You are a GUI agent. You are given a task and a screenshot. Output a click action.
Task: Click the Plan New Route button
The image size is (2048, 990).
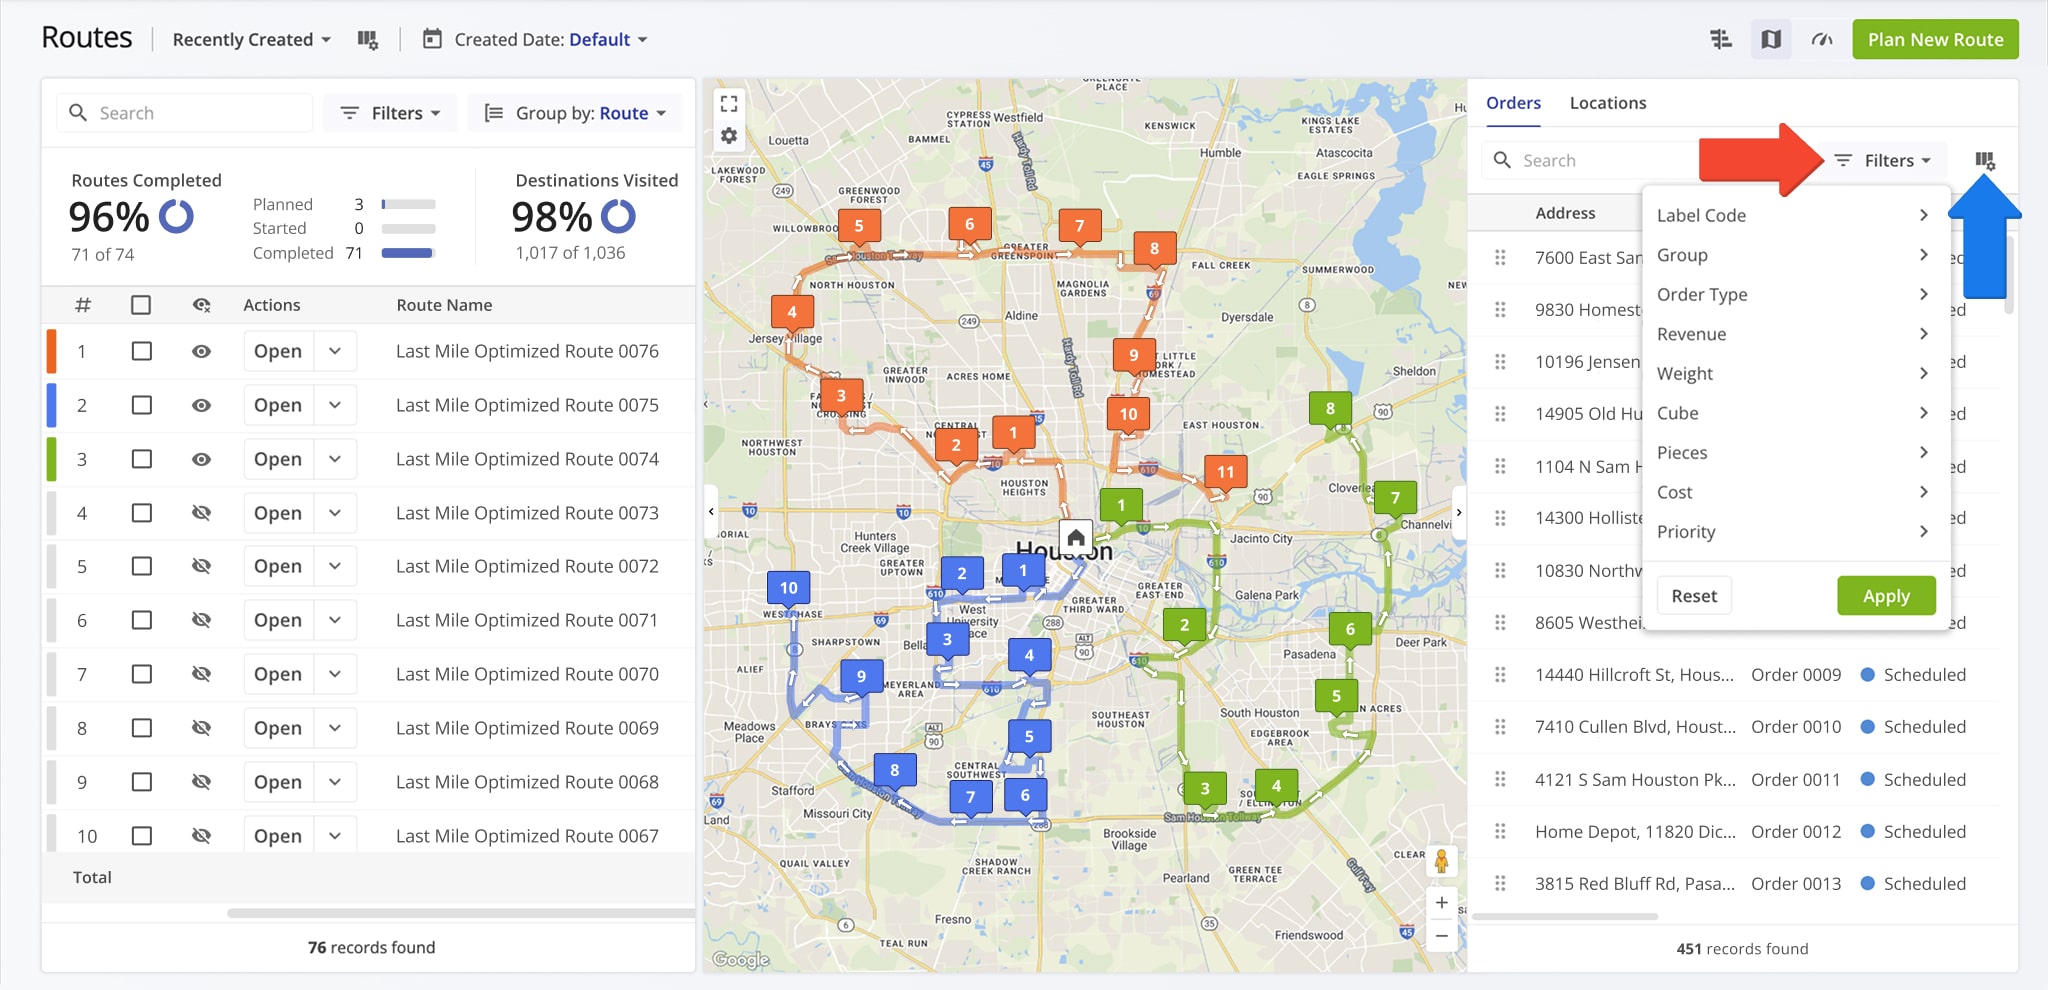click(1934, 39)
